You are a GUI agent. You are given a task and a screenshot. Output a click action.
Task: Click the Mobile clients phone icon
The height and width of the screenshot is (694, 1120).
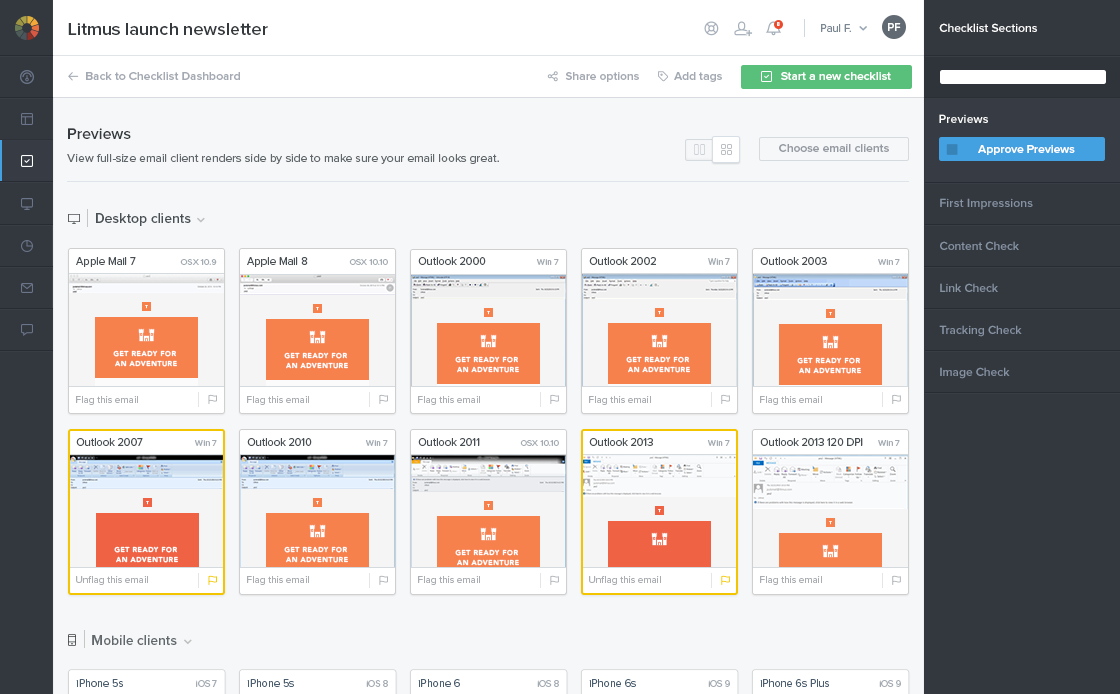point(72,640)
